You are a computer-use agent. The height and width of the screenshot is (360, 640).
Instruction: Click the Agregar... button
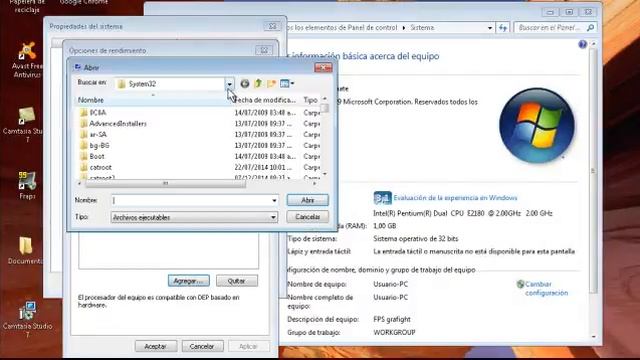click(x=189, y=281)
